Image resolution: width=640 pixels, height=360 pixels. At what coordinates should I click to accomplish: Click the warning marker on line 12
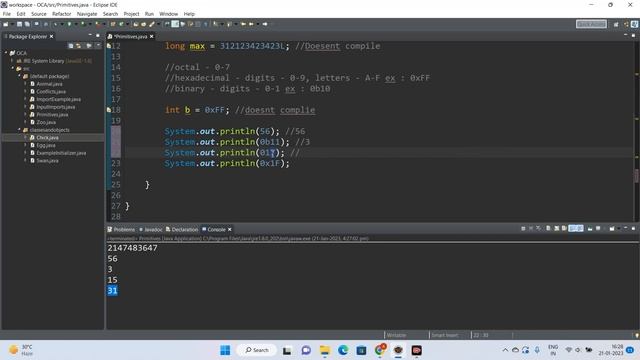tap(109, 46)
